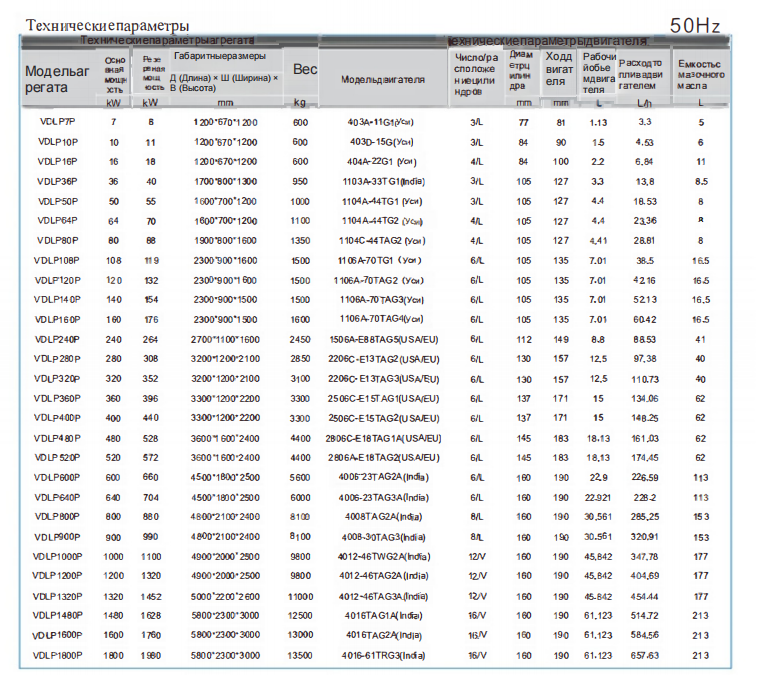The height and width of the screenshot is (675, 757).
Task: Click engine model 1506A-E88TAG5 (USA/EU)
Action: 384,339
